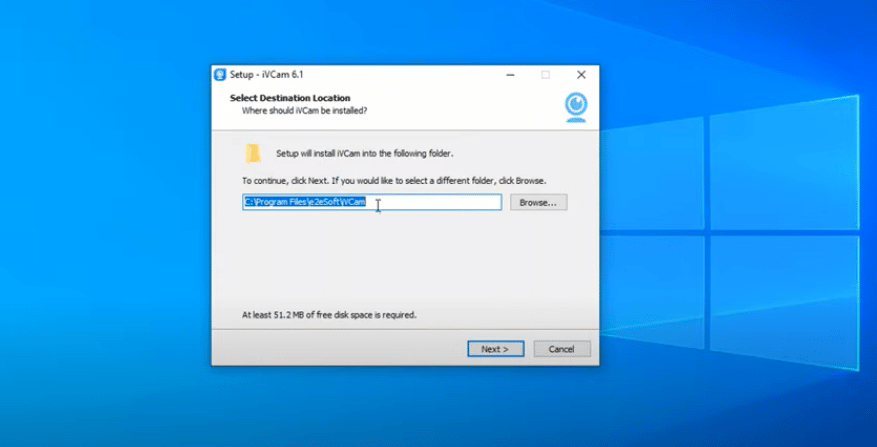The width and height of the screenshot is (877, 447).
Task: Click the destination folder path field
Action: 372,203
